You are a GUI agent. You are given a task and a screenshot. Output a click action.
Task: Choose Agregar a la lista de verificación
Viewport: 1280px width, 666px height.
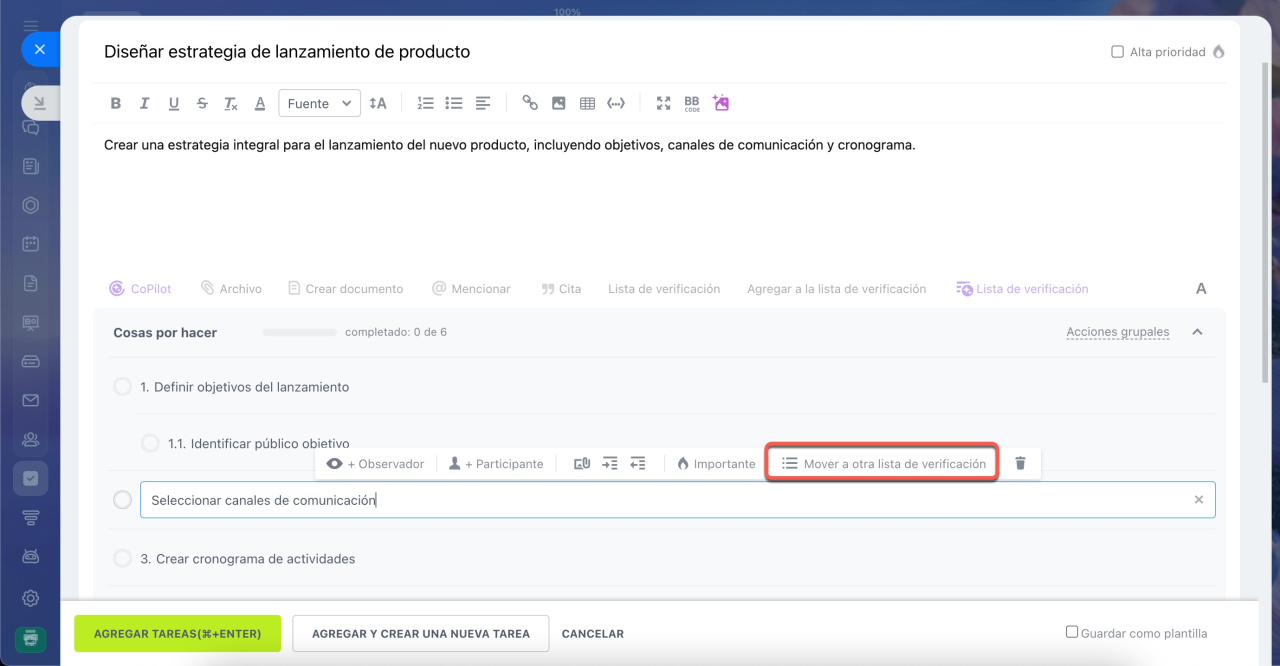[836, 289]
